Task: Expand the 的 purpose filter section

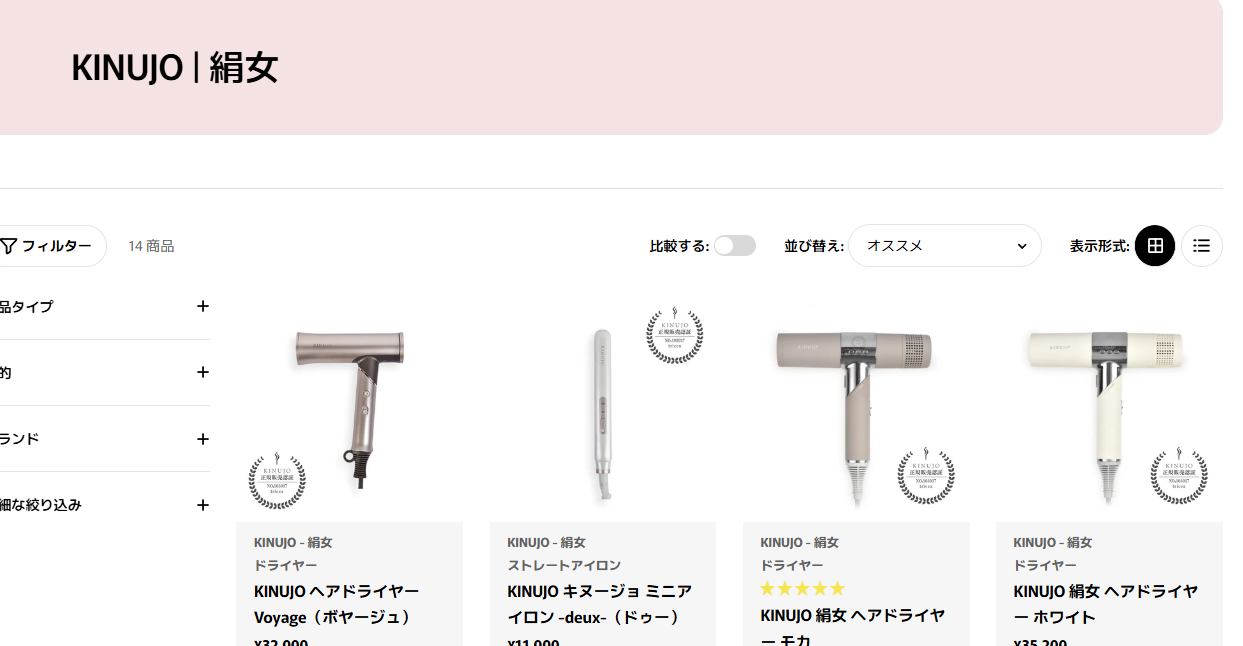Action: (x=104, y=372)
